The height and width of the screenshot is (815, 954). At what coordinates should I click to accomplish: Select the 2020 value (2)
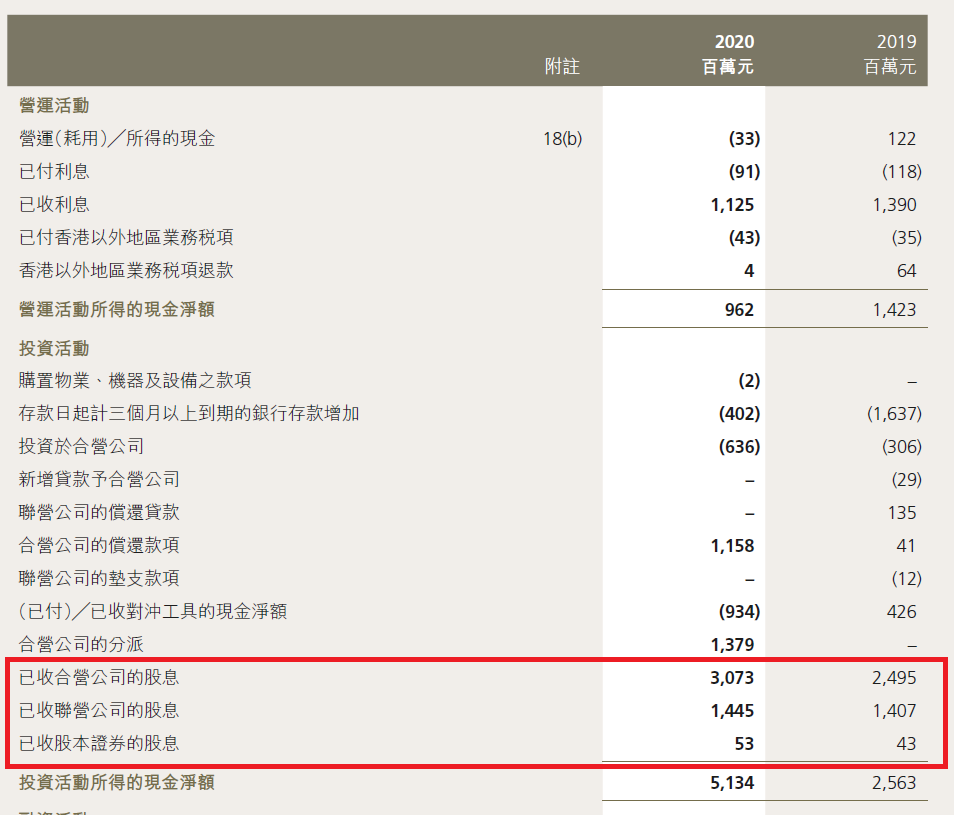point(749,381)
